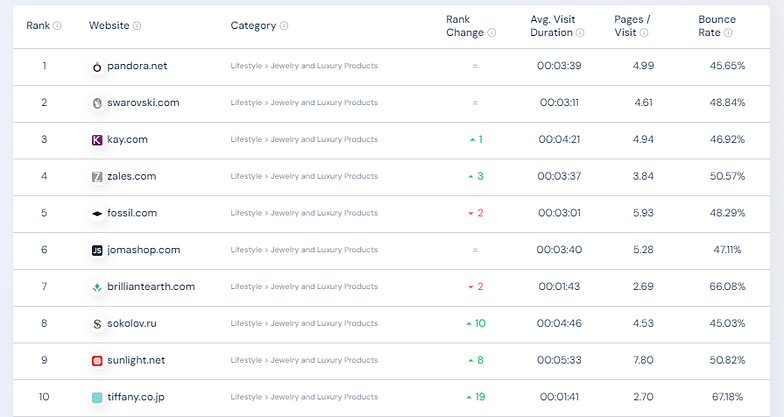Screen dimensions: 784x417
Task: Select the 47.11% bounce rate value
Action: click(x=727, y=250)
